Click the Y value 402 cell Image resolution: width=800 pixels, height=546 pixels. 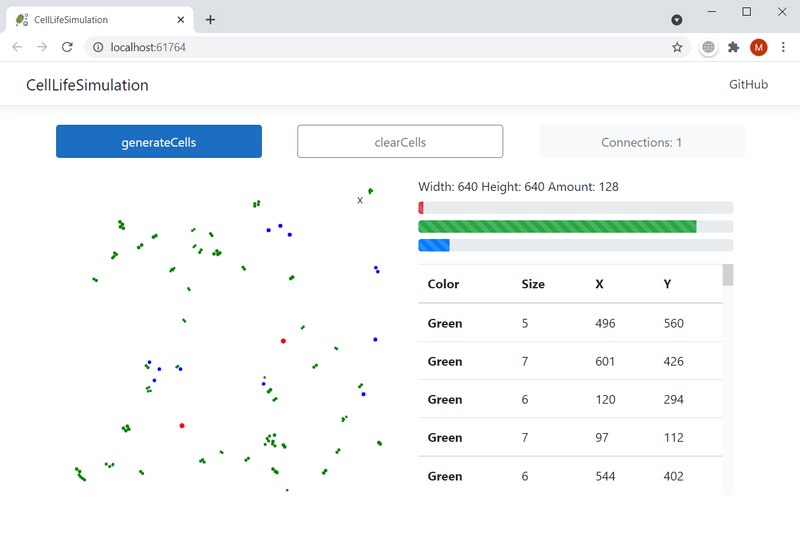click(673, 477)
